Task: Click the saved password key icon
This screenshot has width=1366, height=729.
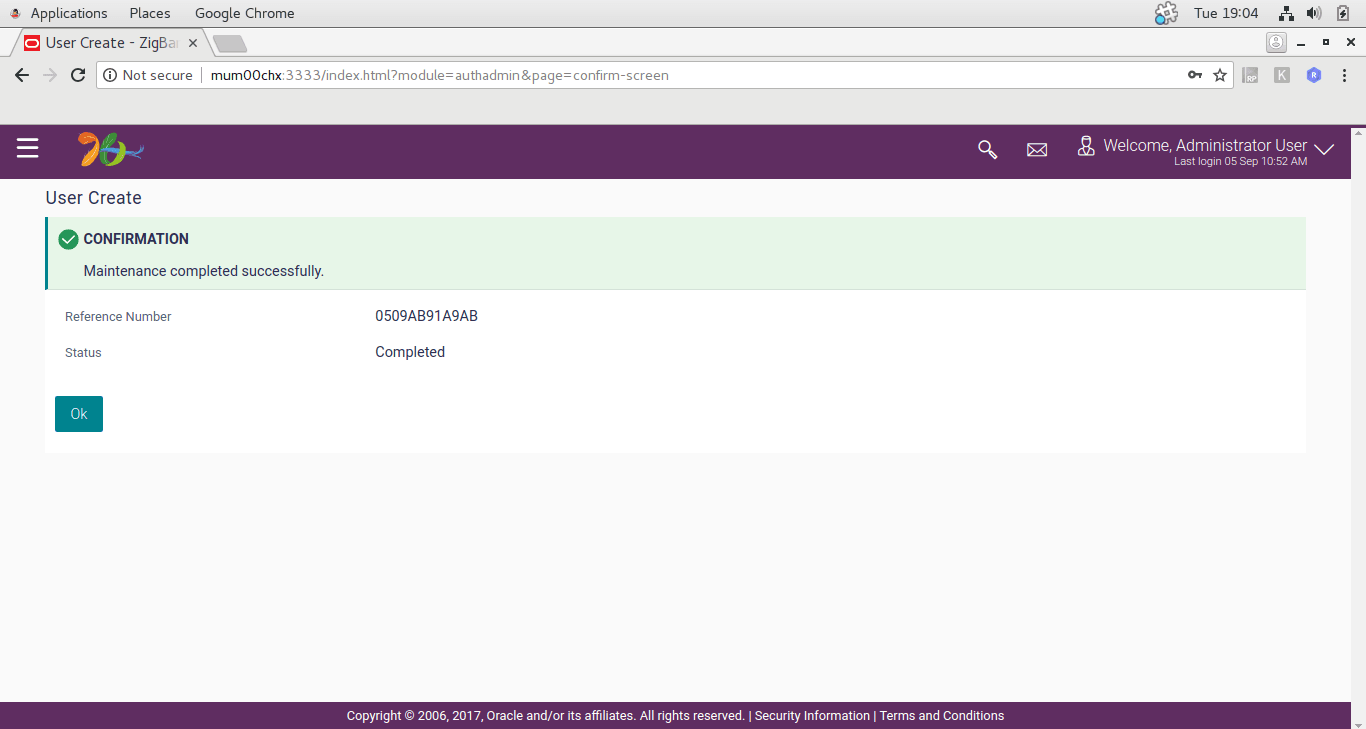Action: 1194,75
